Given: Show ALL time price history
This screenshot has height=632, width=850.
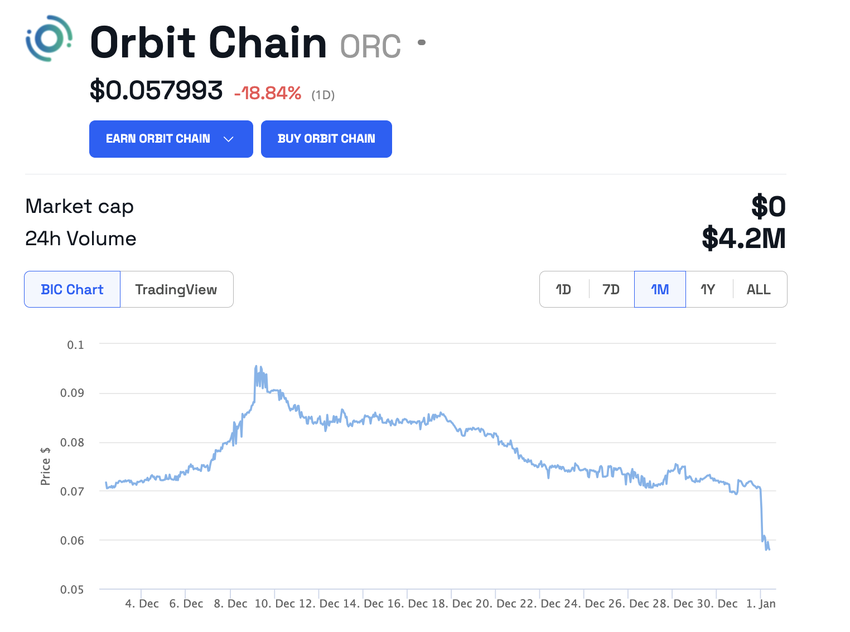Looking at the screenshot, I should pyautogui.click(x=759, y=290).
